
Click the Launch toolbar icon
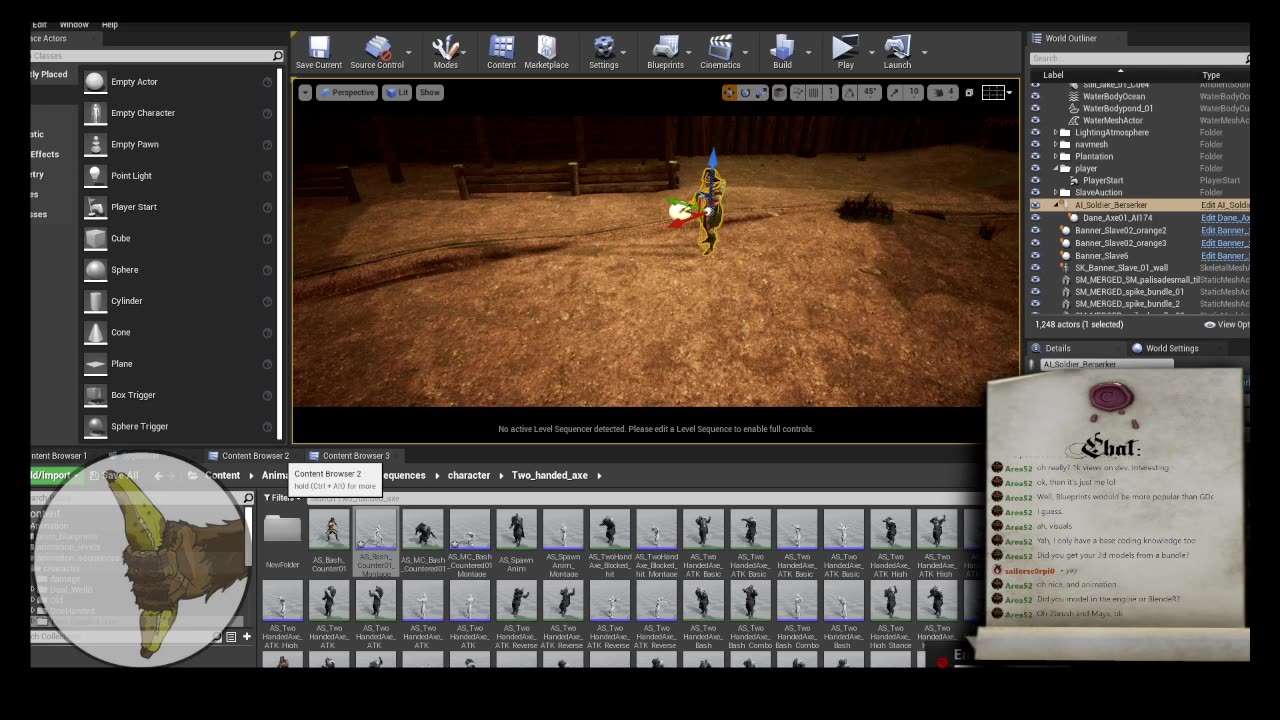point(897,53)
